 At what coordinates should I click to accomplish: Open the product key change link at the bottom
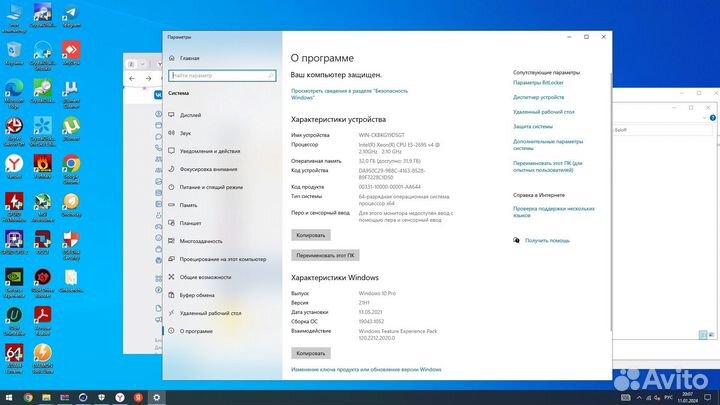point(366,369)
